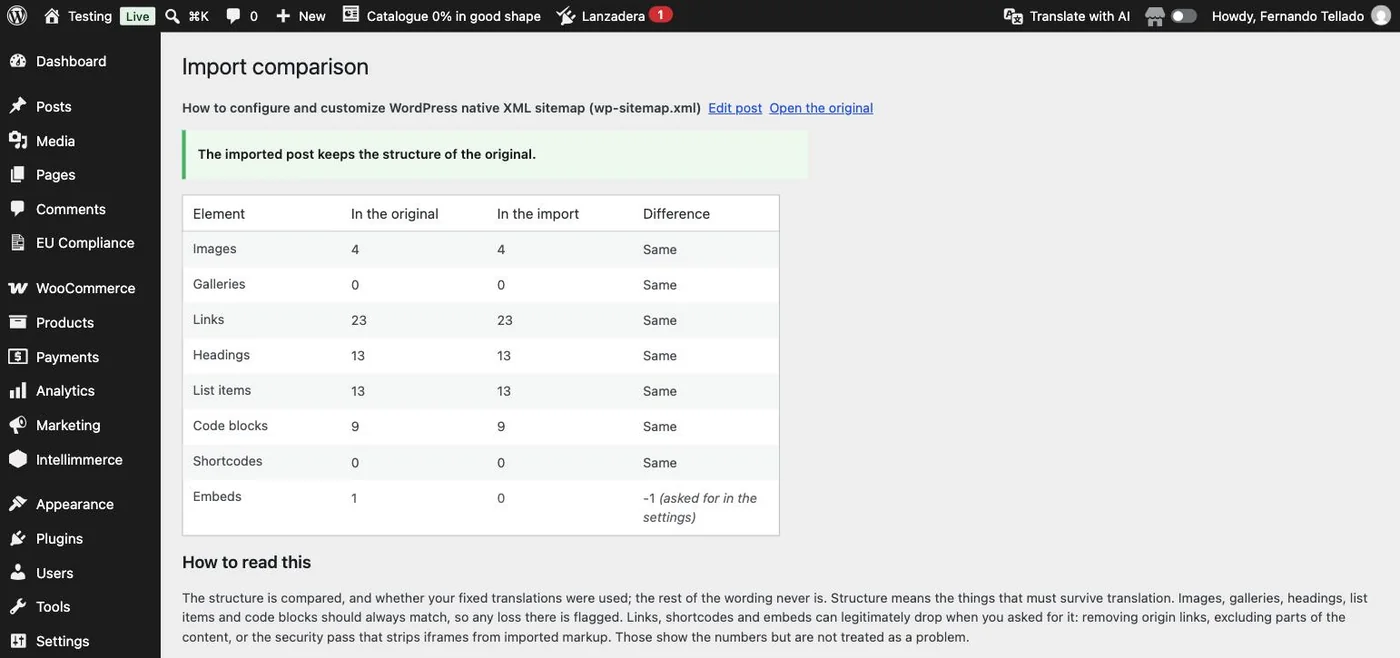Click the 'In the original' column header
The width and height of the screenshot is (1400, 658).
[x=394, y=214]
